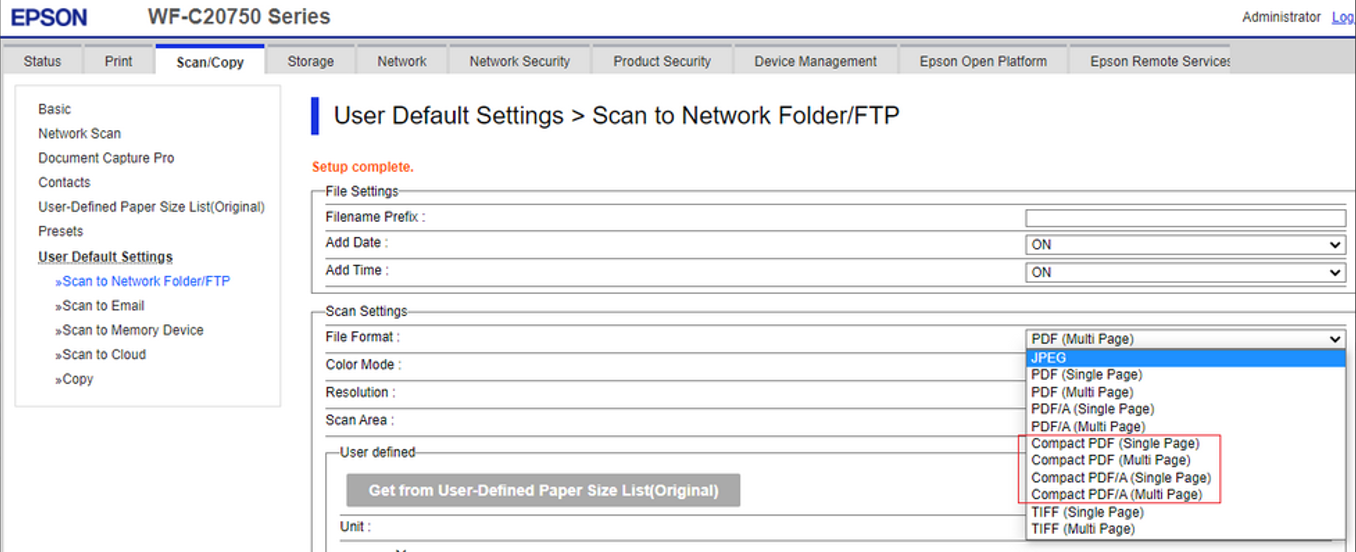Open Document Capture Pro link
The width and height of the screenshot is (1356, 552).
tap(106, 158)
